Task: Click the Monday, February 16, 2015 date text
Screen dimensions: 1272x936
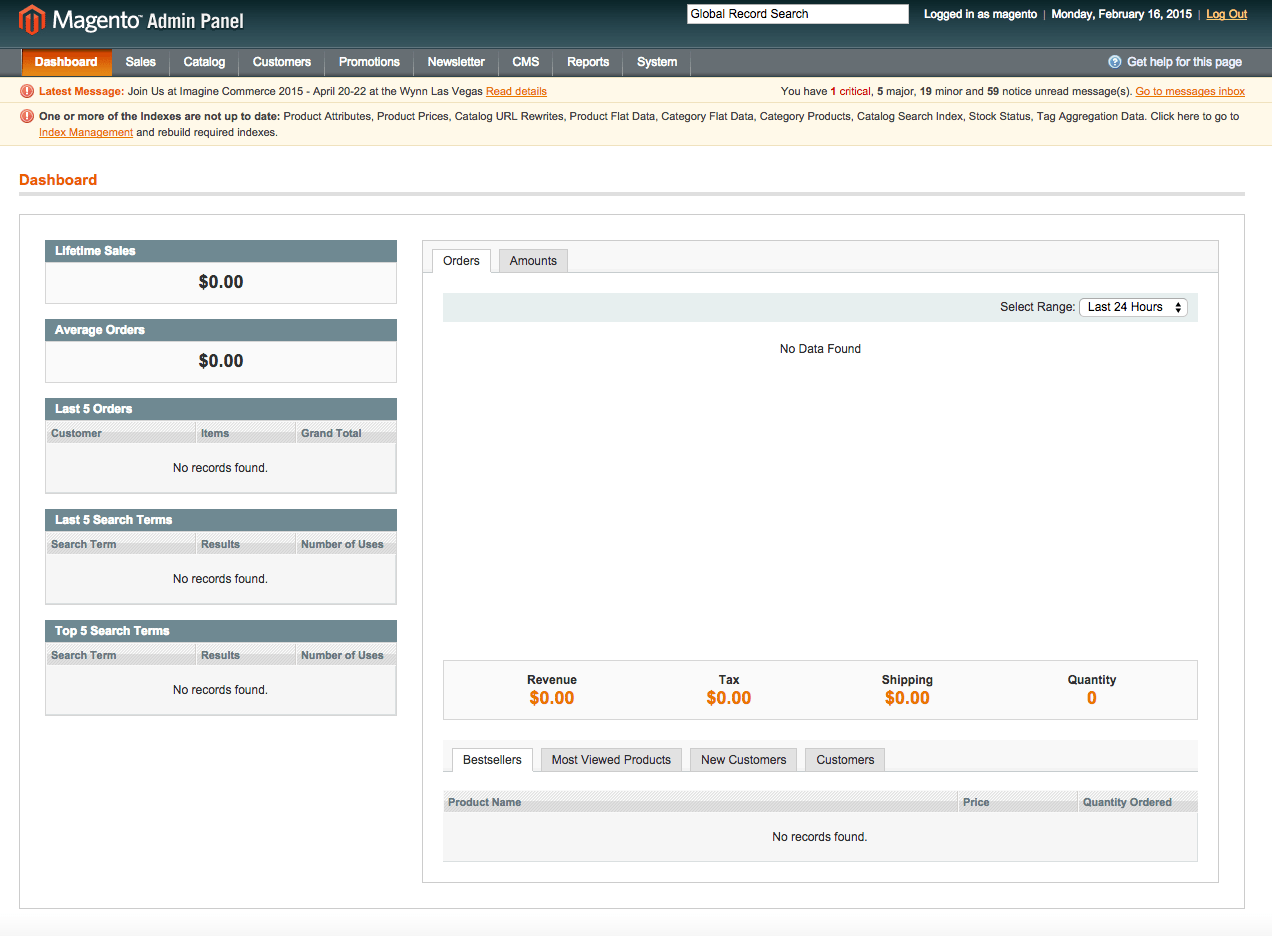Action: (1122, 14)
